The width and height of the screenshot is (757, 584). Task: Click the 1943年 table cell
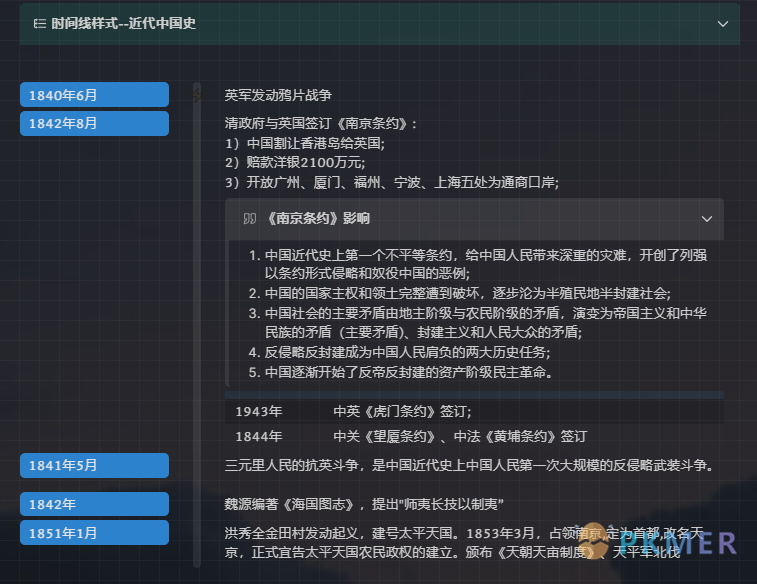pos(259,411)
